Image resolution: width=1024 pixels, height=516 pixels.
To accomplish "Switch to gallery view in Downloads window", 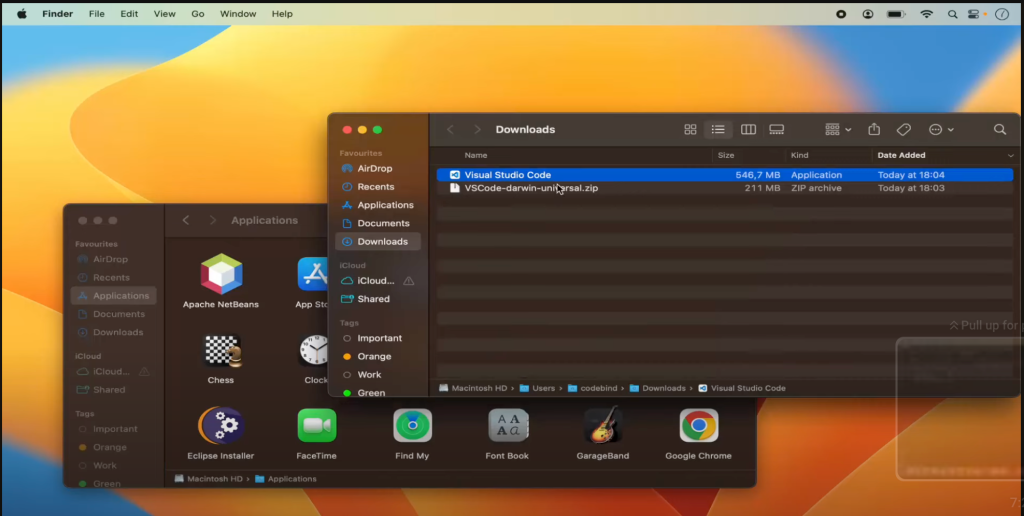I will [x=777, y=130].
